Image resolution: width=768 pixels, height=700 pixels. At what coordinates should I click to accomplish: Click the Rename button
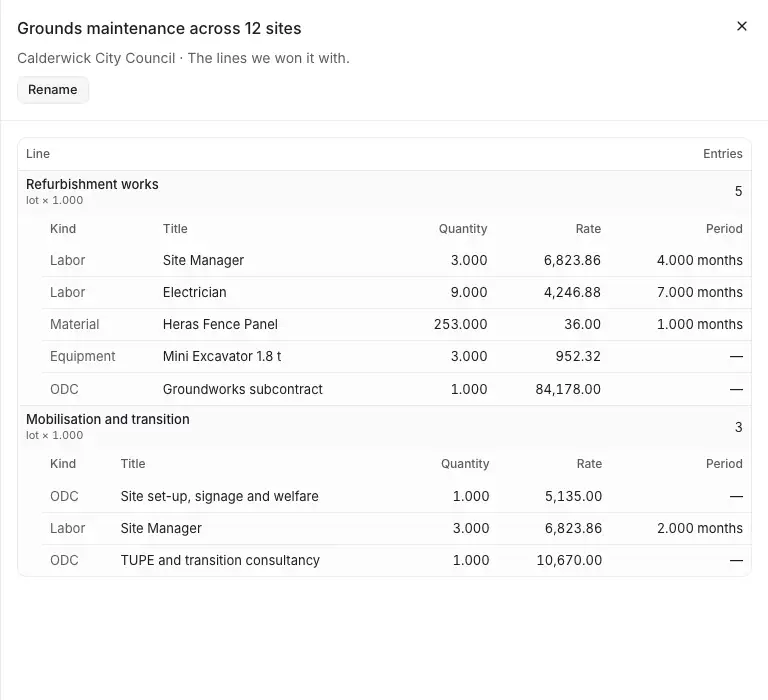pyautogui.click(x=53, y=90)
